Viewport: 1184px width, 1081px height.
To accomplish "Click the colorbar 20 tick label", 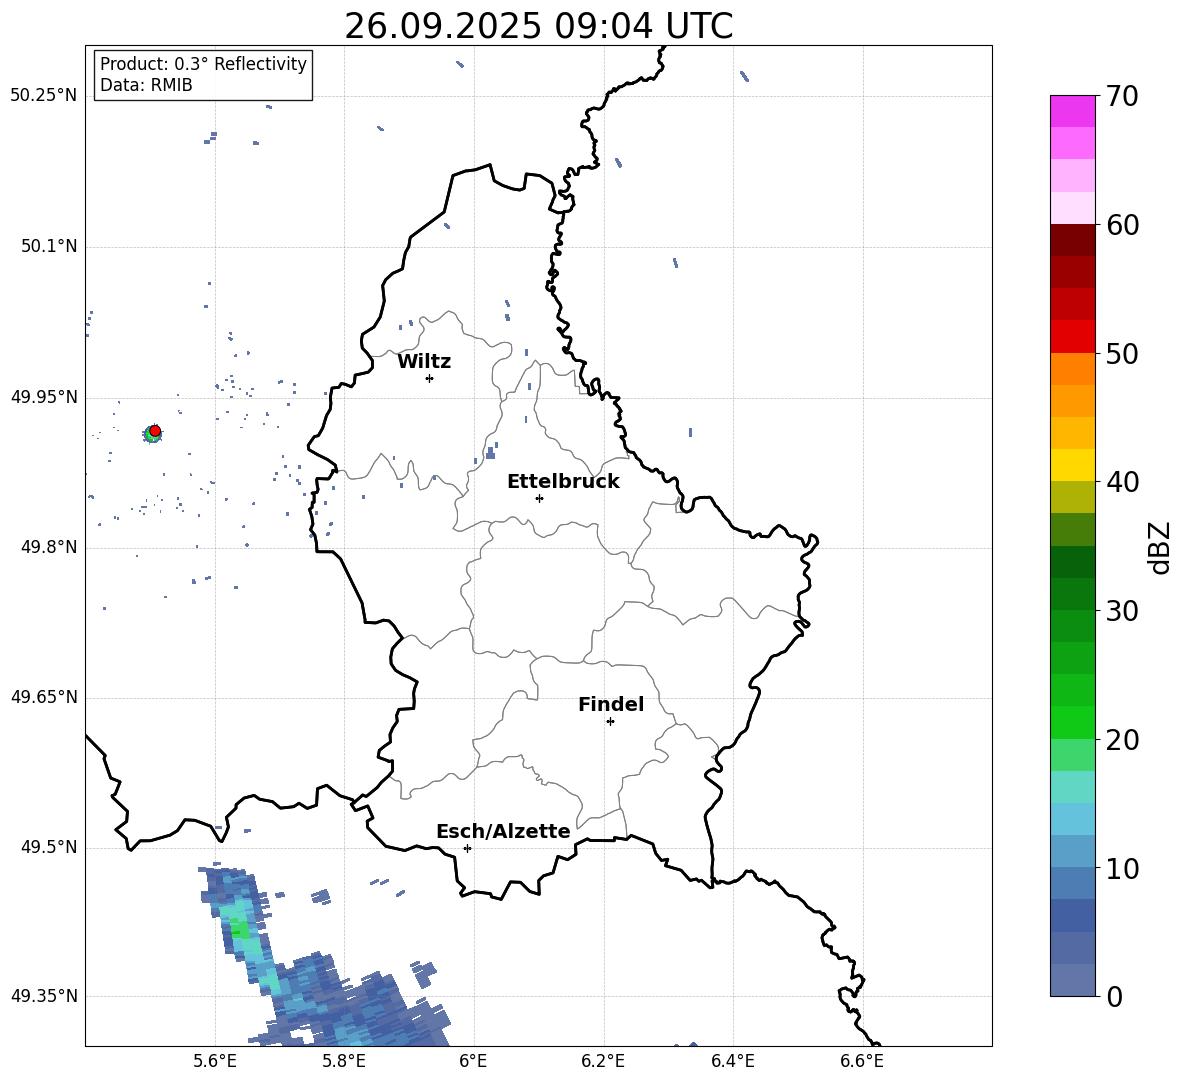I will coord(1123,740).
